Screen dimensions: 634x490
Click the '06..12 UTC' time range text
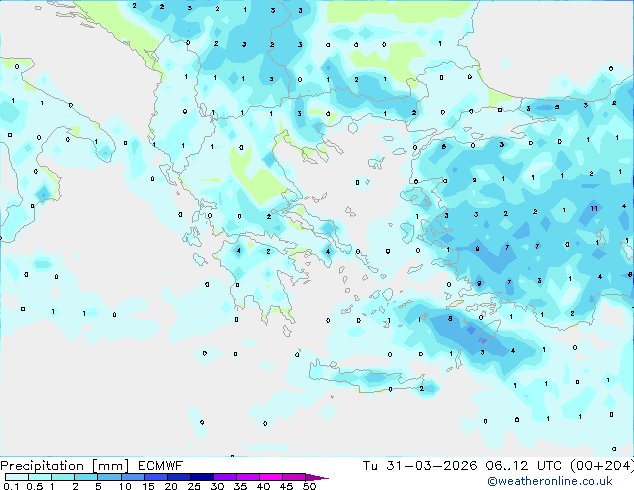[x=524, y=466]
